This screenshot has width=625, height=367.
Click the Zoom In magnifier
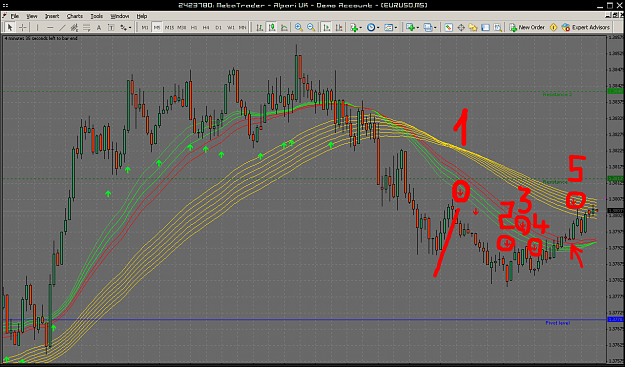click(299, 27)
